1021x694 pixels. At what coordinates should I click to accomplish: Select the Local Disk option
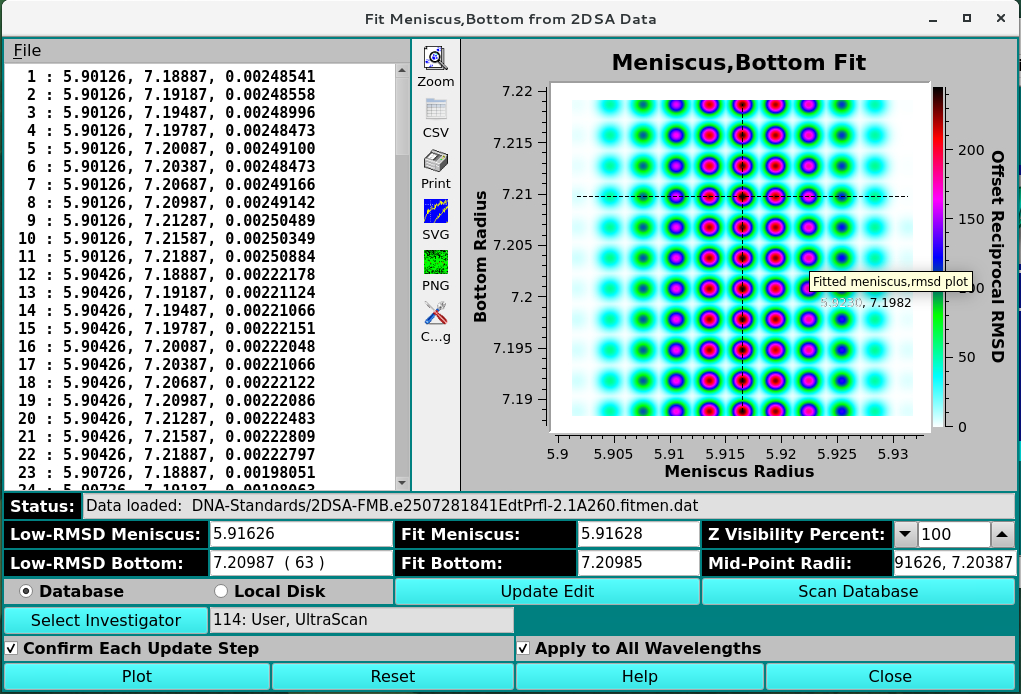pos(221,591)
